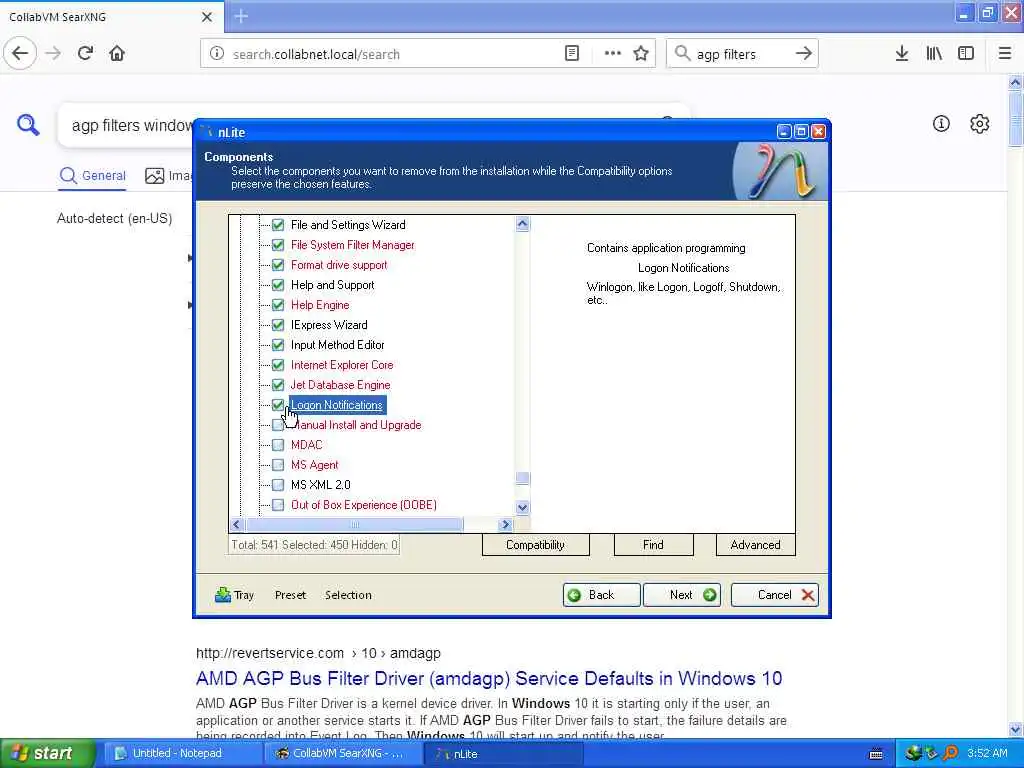1024x768 pixels.
Task: Open the Compatibility options
Action: tap(536, 545)
